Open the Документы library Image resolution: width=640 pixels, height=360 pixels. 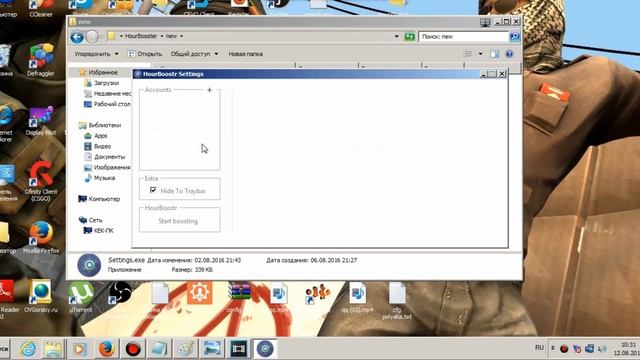104,157
